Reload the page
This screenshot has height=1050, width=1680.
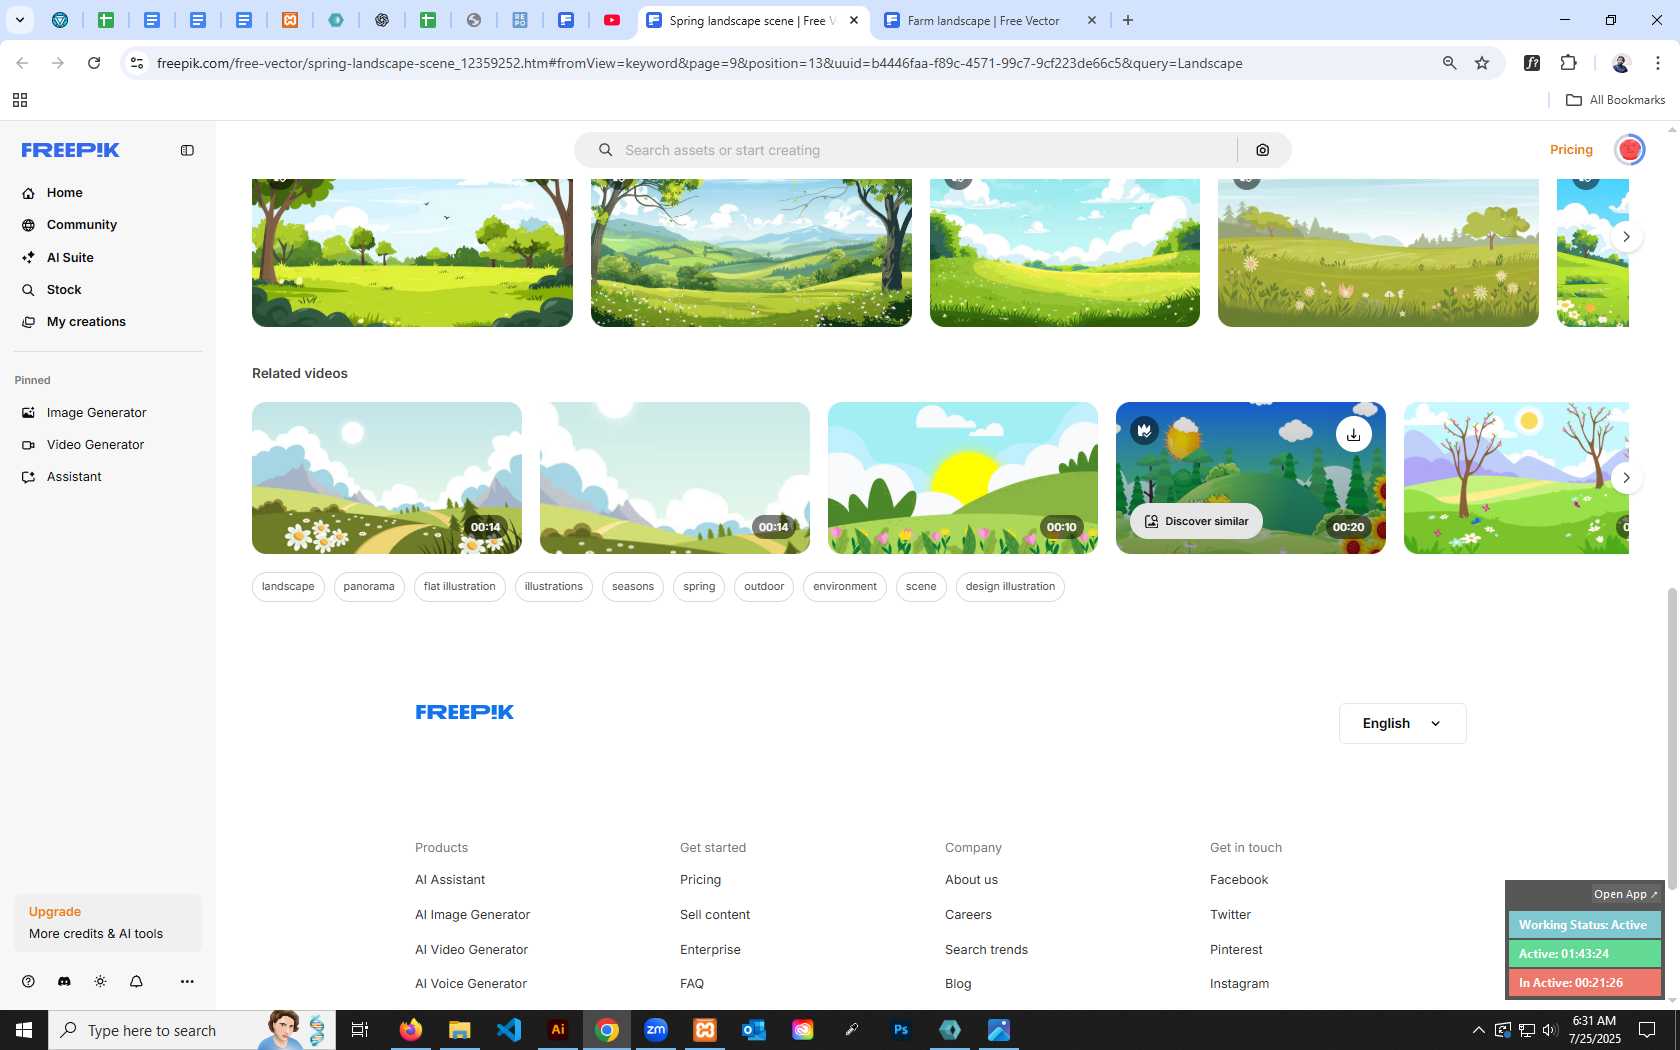point(94,63)
